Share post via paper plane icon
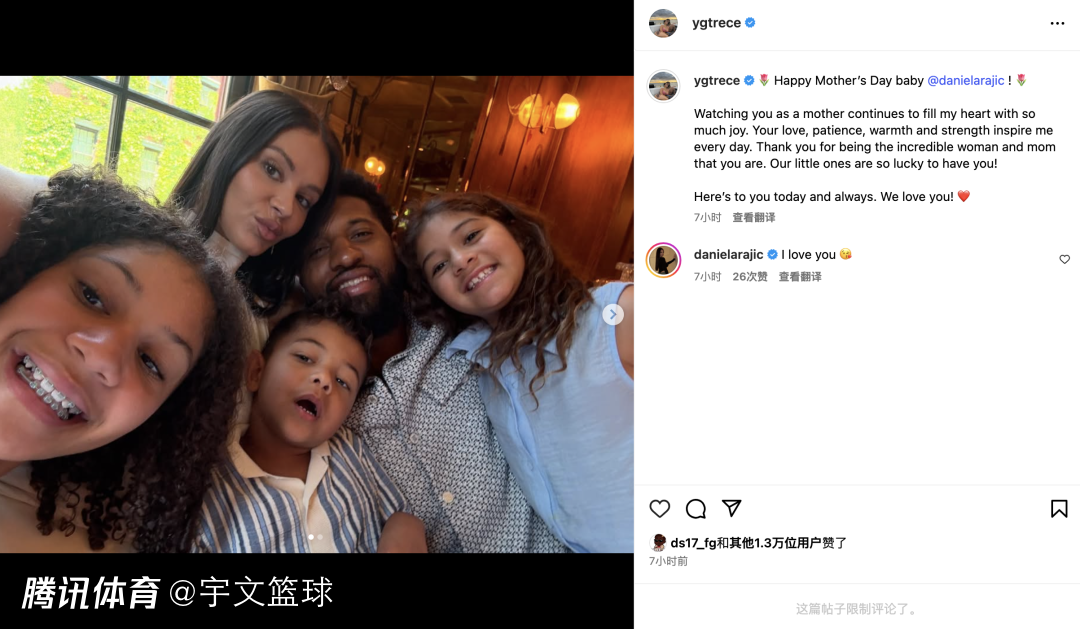Image resolution: width=1080 pixels, height=629 pixels. [x=731, y=508]
